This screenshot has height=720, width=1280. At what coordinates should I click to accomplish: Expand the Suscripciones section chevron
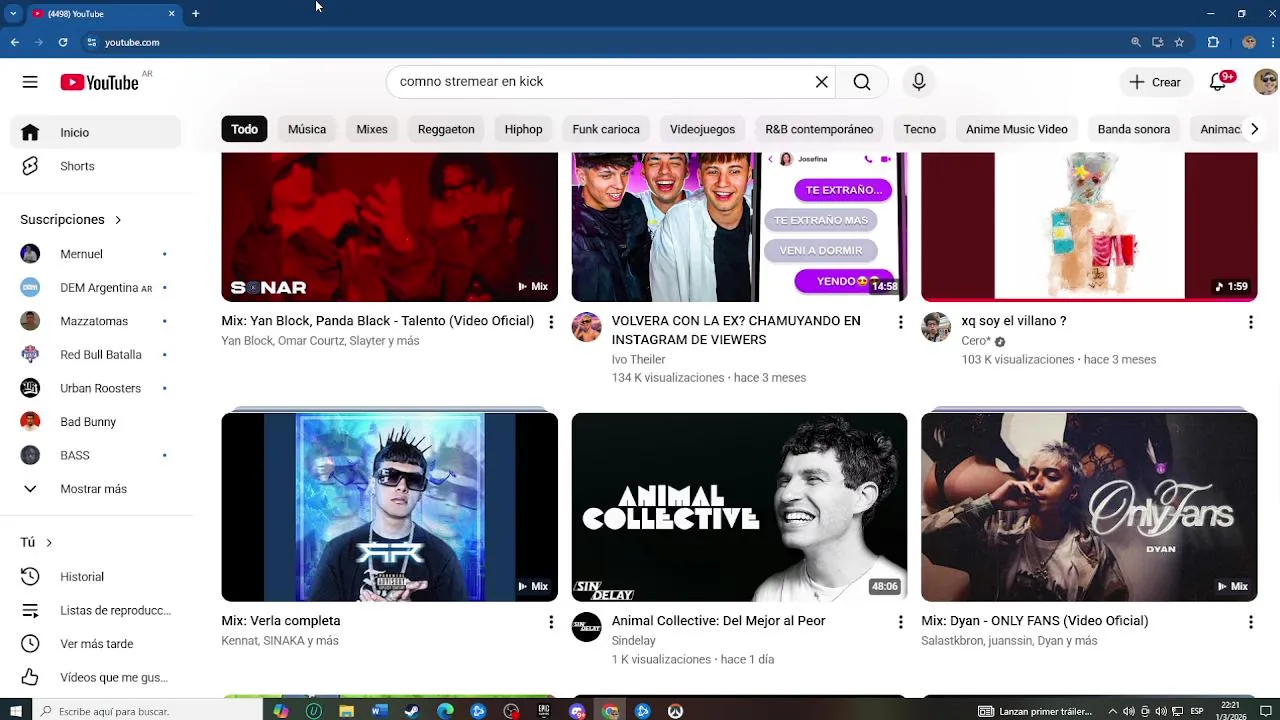(x=118, y=219)
